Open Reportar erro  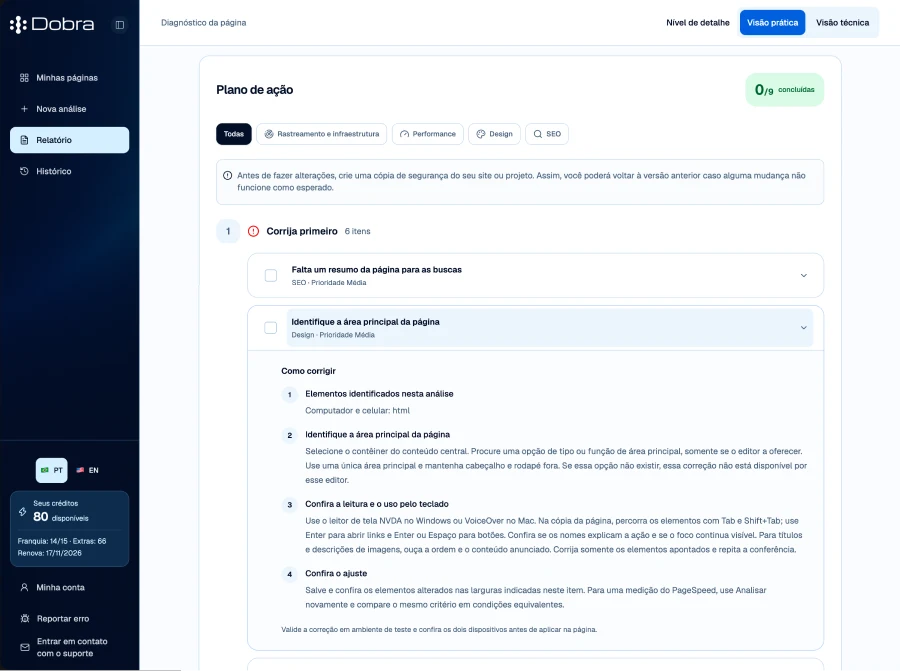tap(69, 618)
